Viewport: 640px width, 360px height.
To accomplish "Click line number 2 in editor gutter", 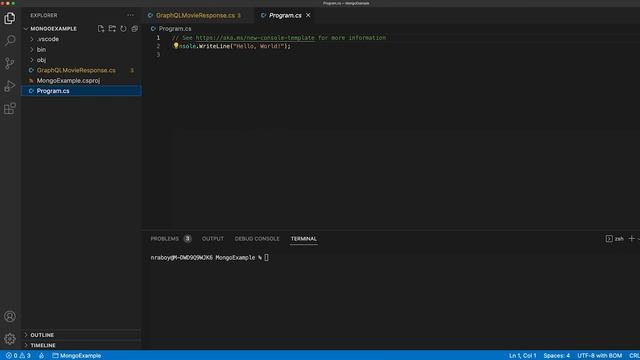I will (158, 46).
